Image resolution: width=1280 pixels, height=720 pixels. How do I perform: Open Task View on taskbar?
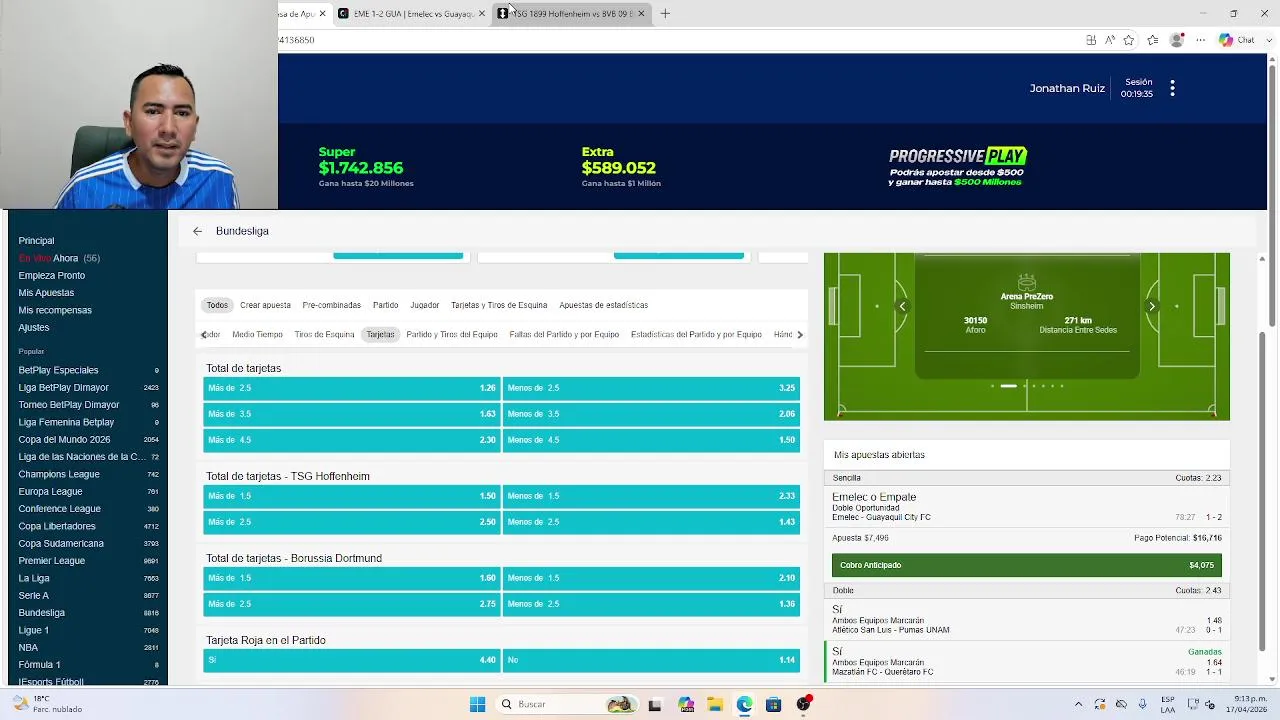655,704
